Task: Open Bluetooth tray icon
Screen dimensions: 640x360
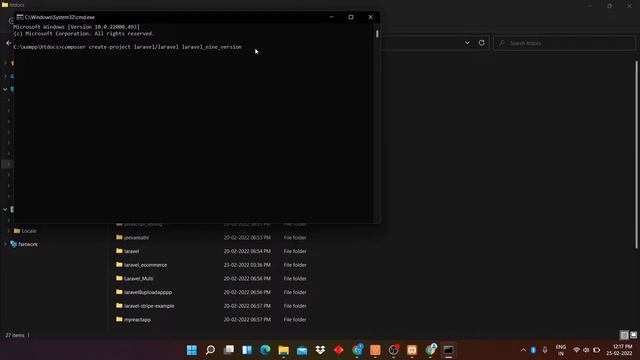Action: click(533, 350)
